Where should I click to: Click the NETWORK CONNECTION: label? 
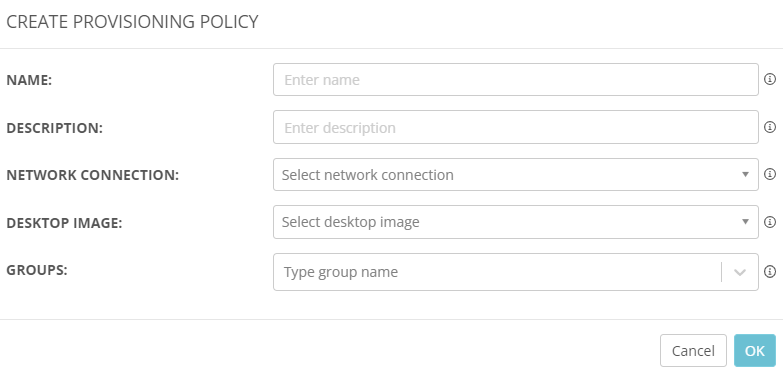(92, 175)
